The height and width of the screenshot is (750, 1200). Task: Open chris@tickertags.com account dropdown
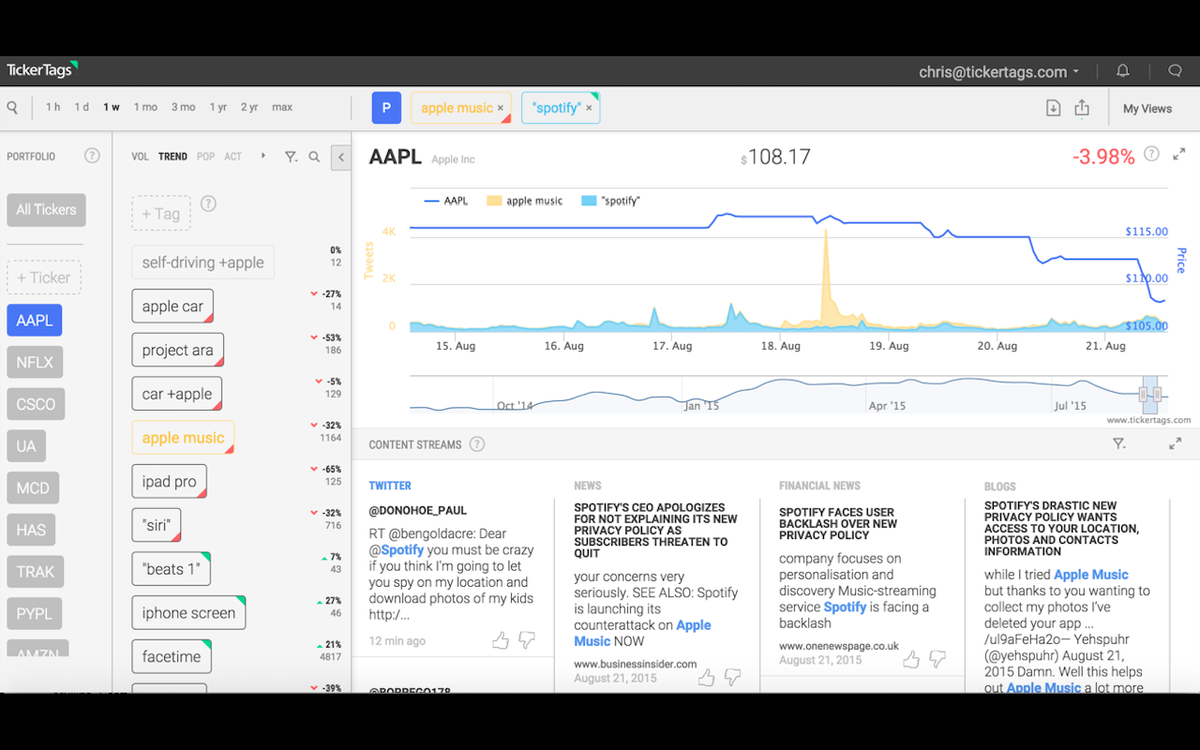click(x=999, y=72)
